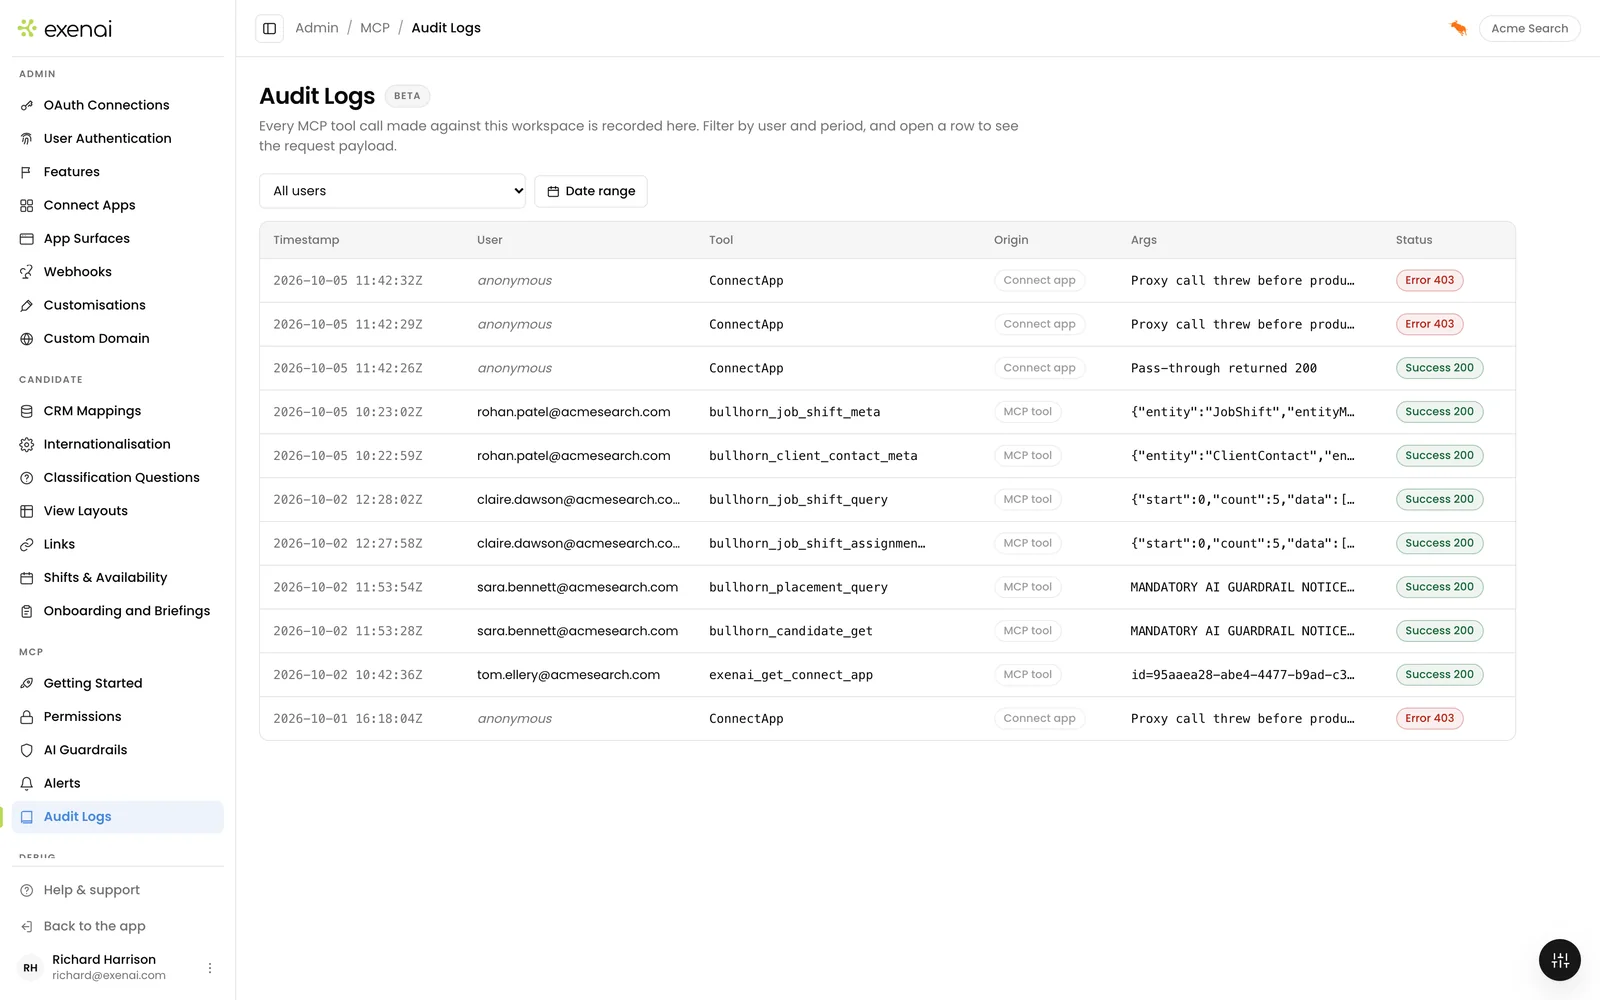Screen dimensions: 1600x1000
Task: Click tom.ellery@acmesearch.com user cell
Action: [x=568, y=675]
